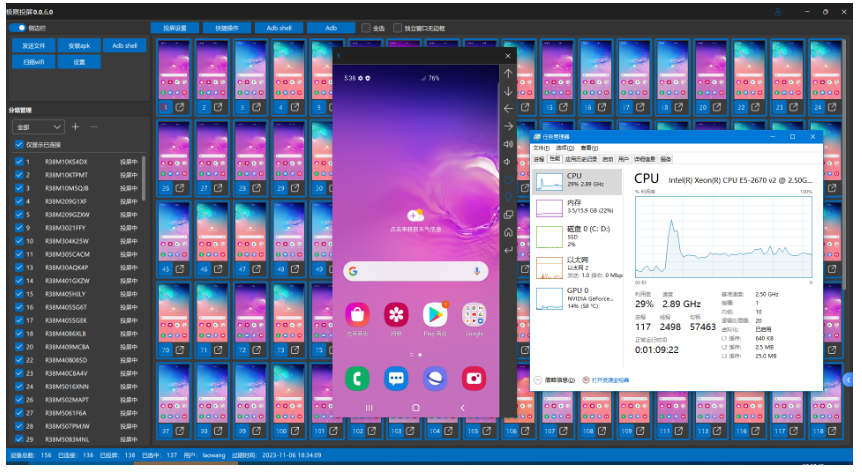Image resolution: width=862 pixels, height=475 pixels.
Task: Open 打开资源监视器 link in Task Manager
Action: (610, 380)
